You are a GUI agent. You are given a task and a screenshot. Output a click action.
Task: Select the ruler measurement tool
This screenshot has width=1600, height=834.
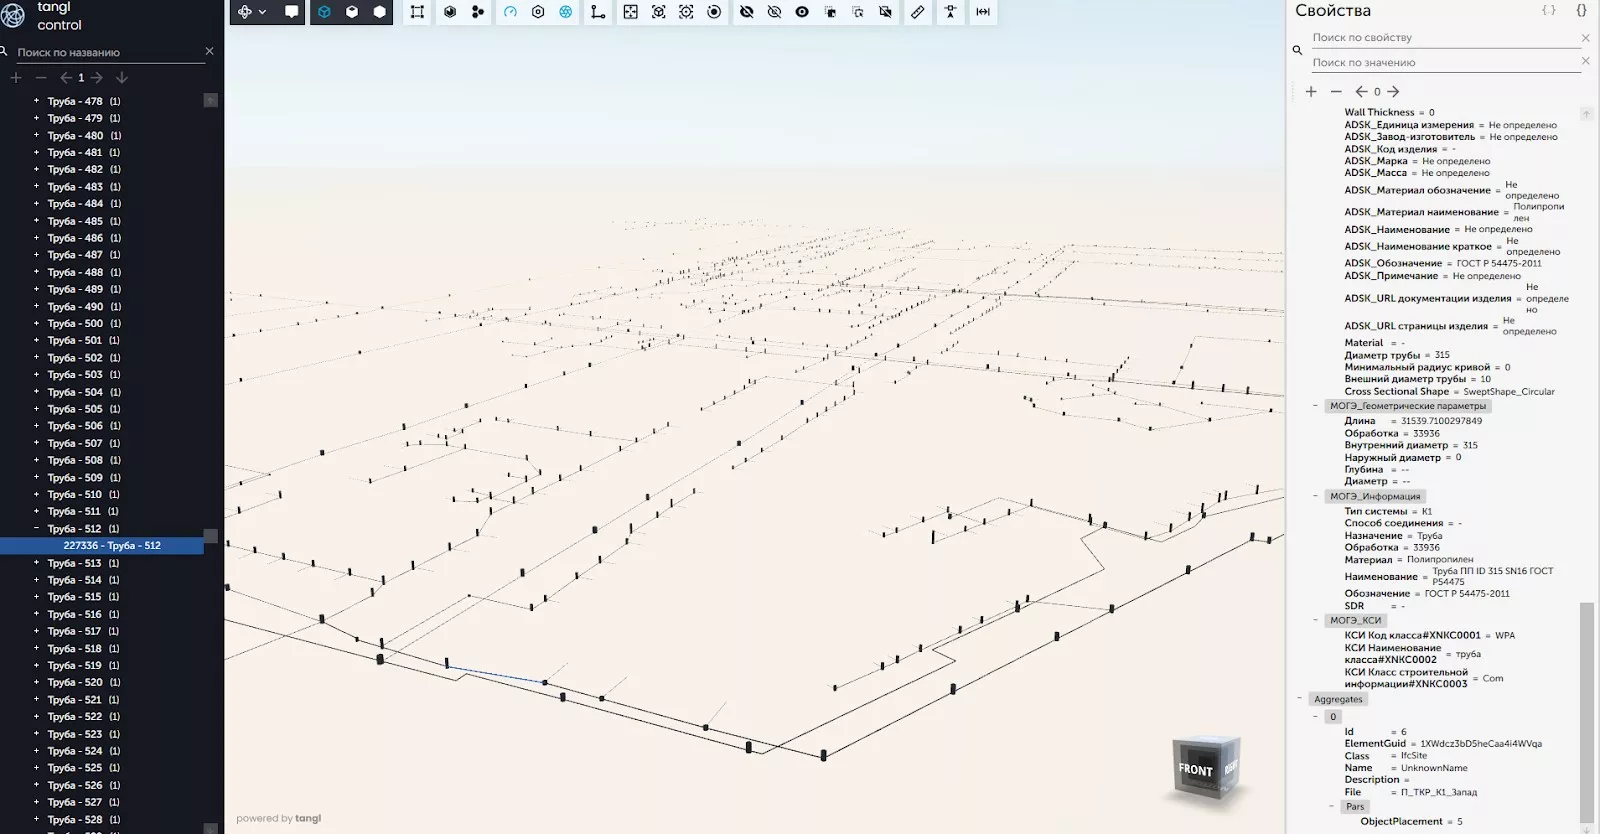(x=918, y=12)
